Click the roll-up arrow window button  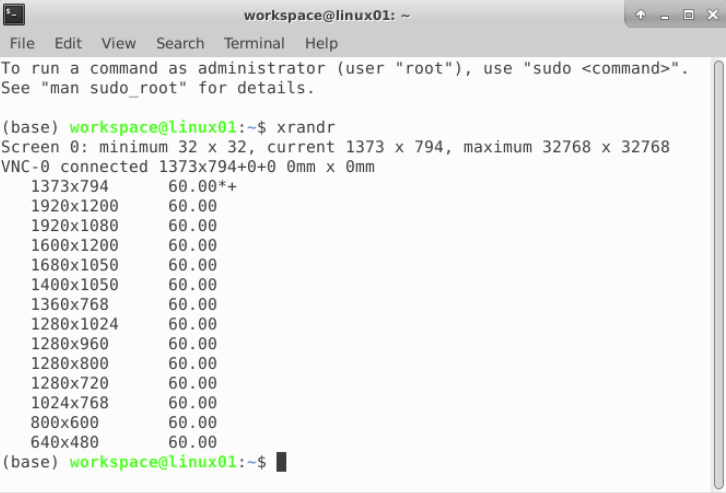(641, 15)
